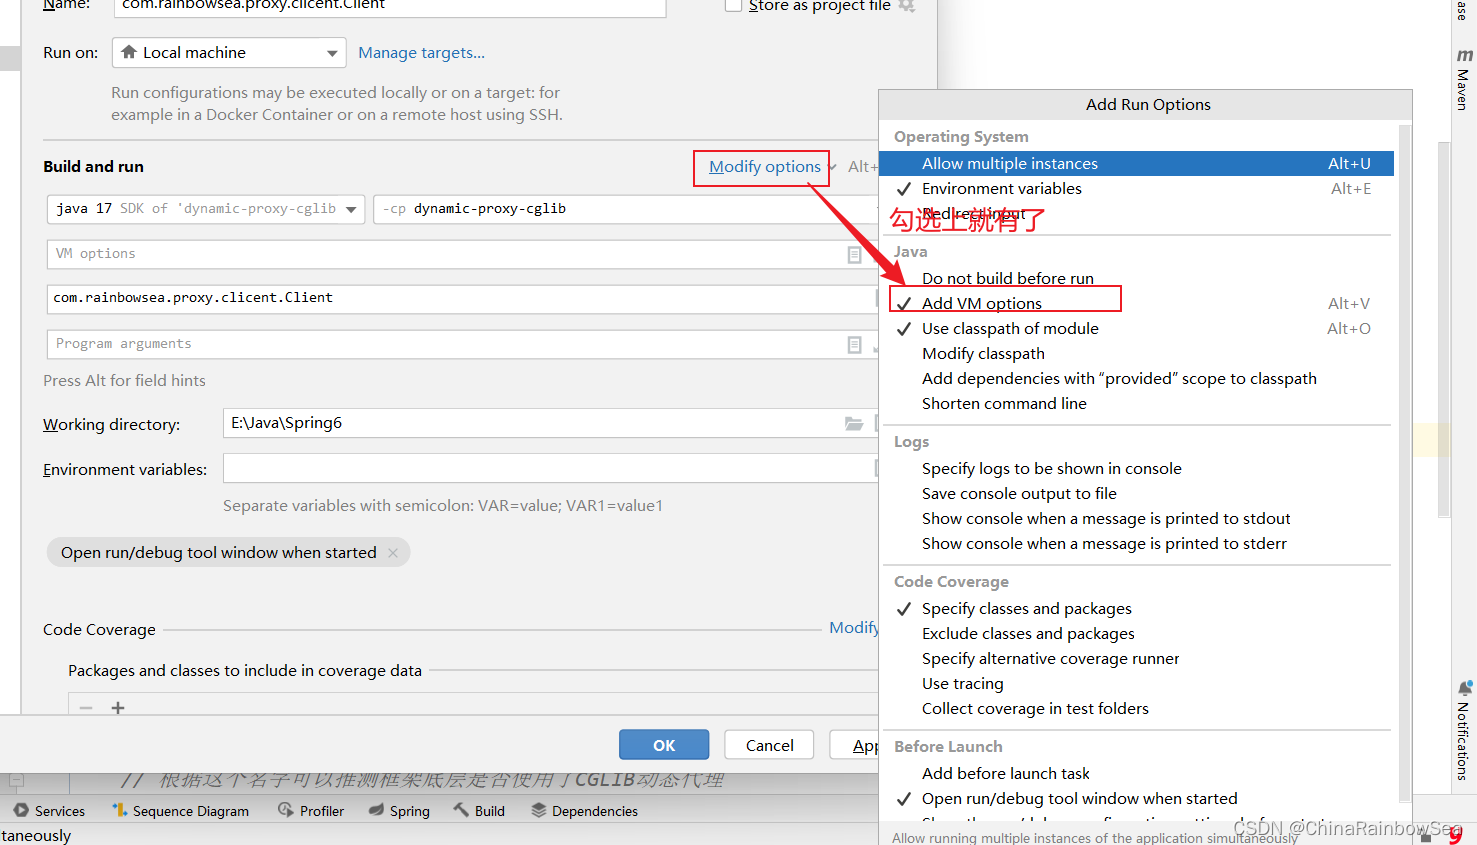The height and width of the screenshot is (845, 1477).
Task: Click the configuration Name field
Action: tap(390, 6)
